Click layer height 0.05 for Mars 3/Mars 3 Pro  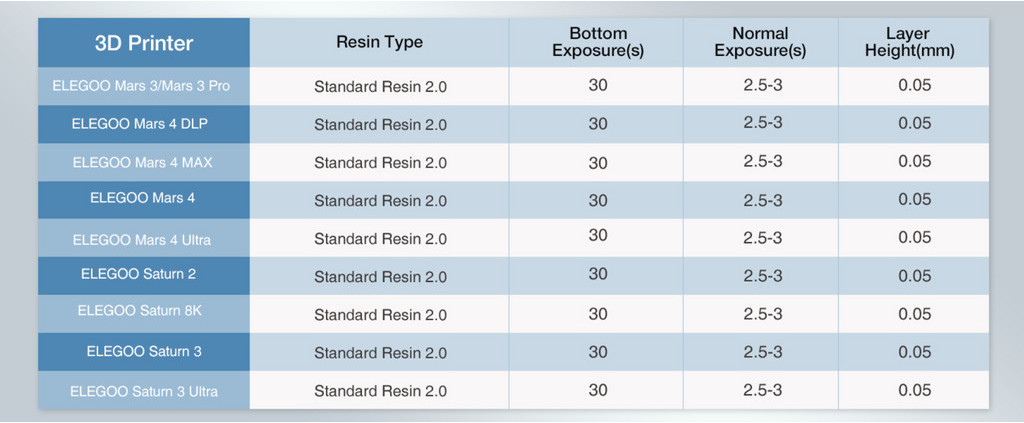pyautogui.click(x=914, y=86)
